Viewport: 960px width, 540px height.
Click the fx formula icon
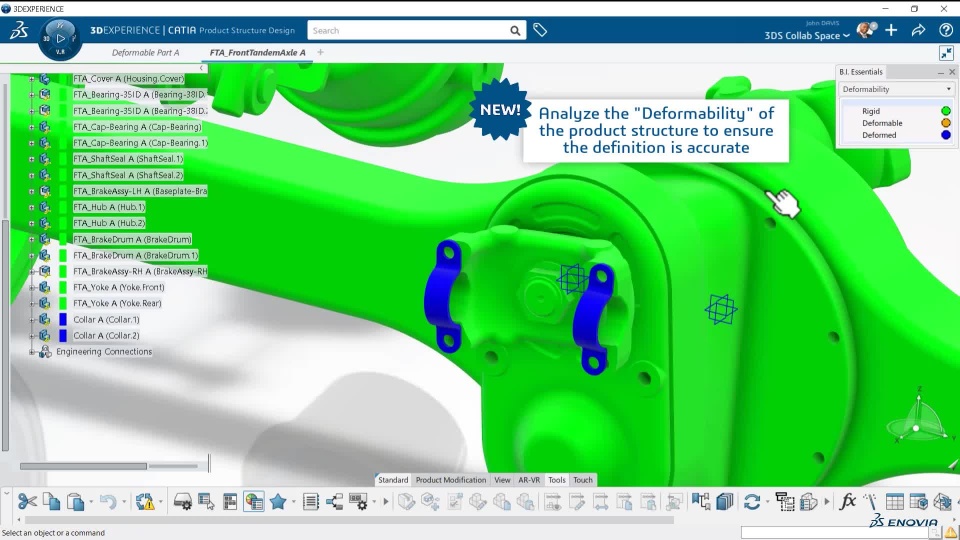point(847,502)
